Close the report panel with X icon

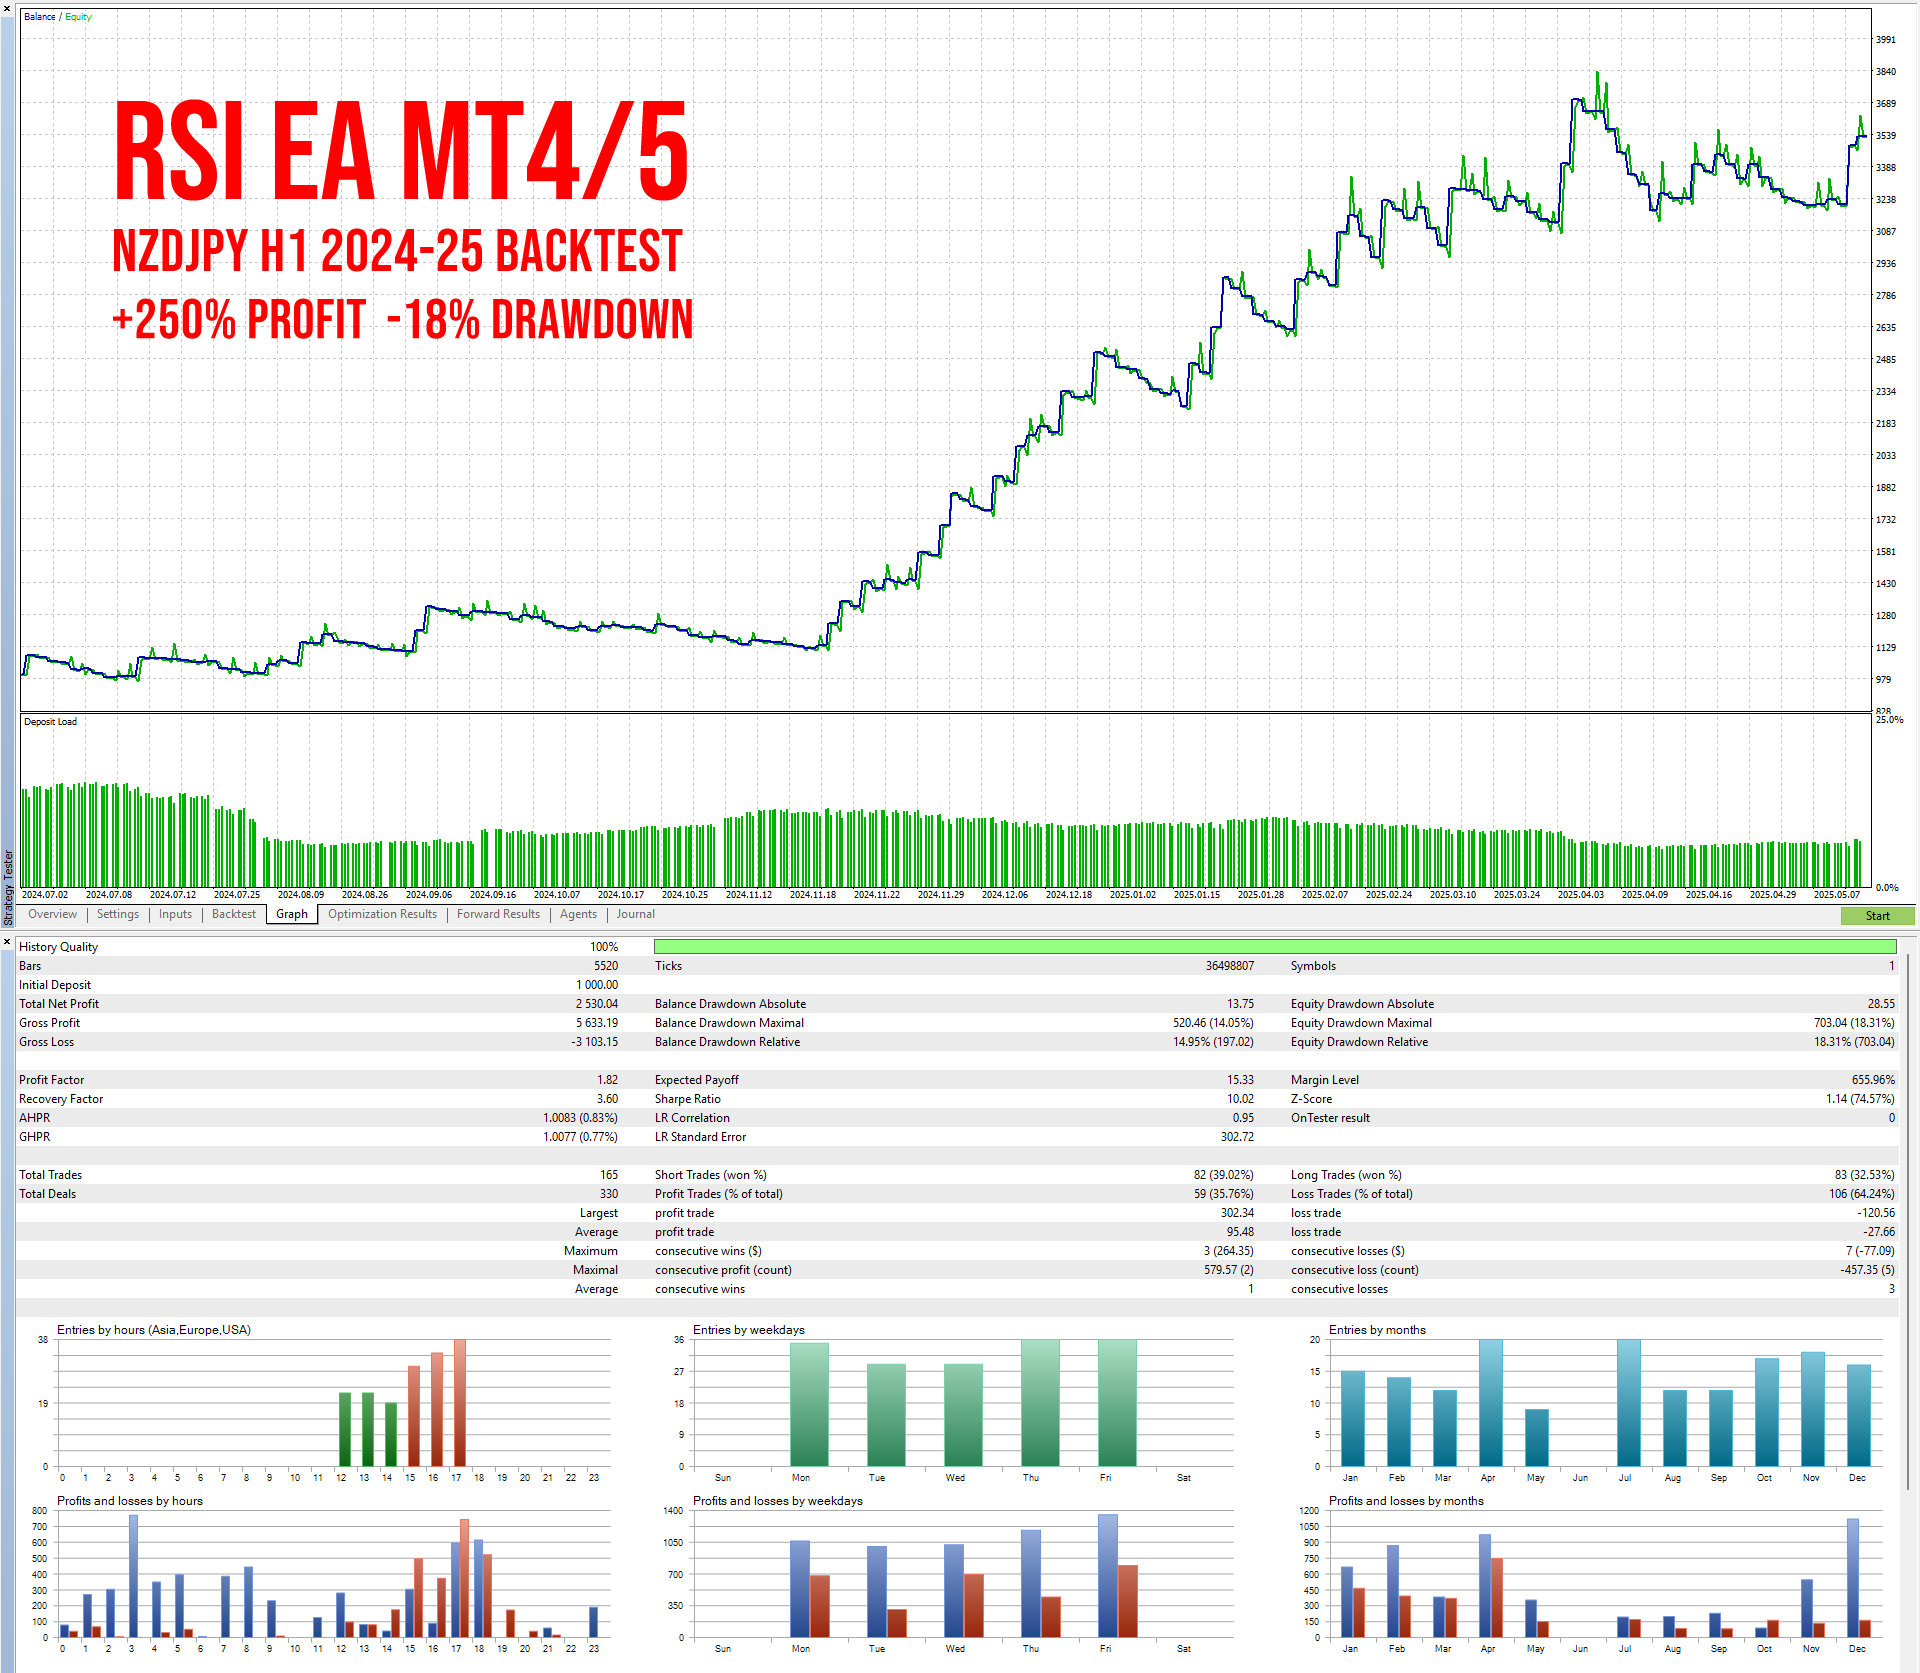(x=7, y=941)
